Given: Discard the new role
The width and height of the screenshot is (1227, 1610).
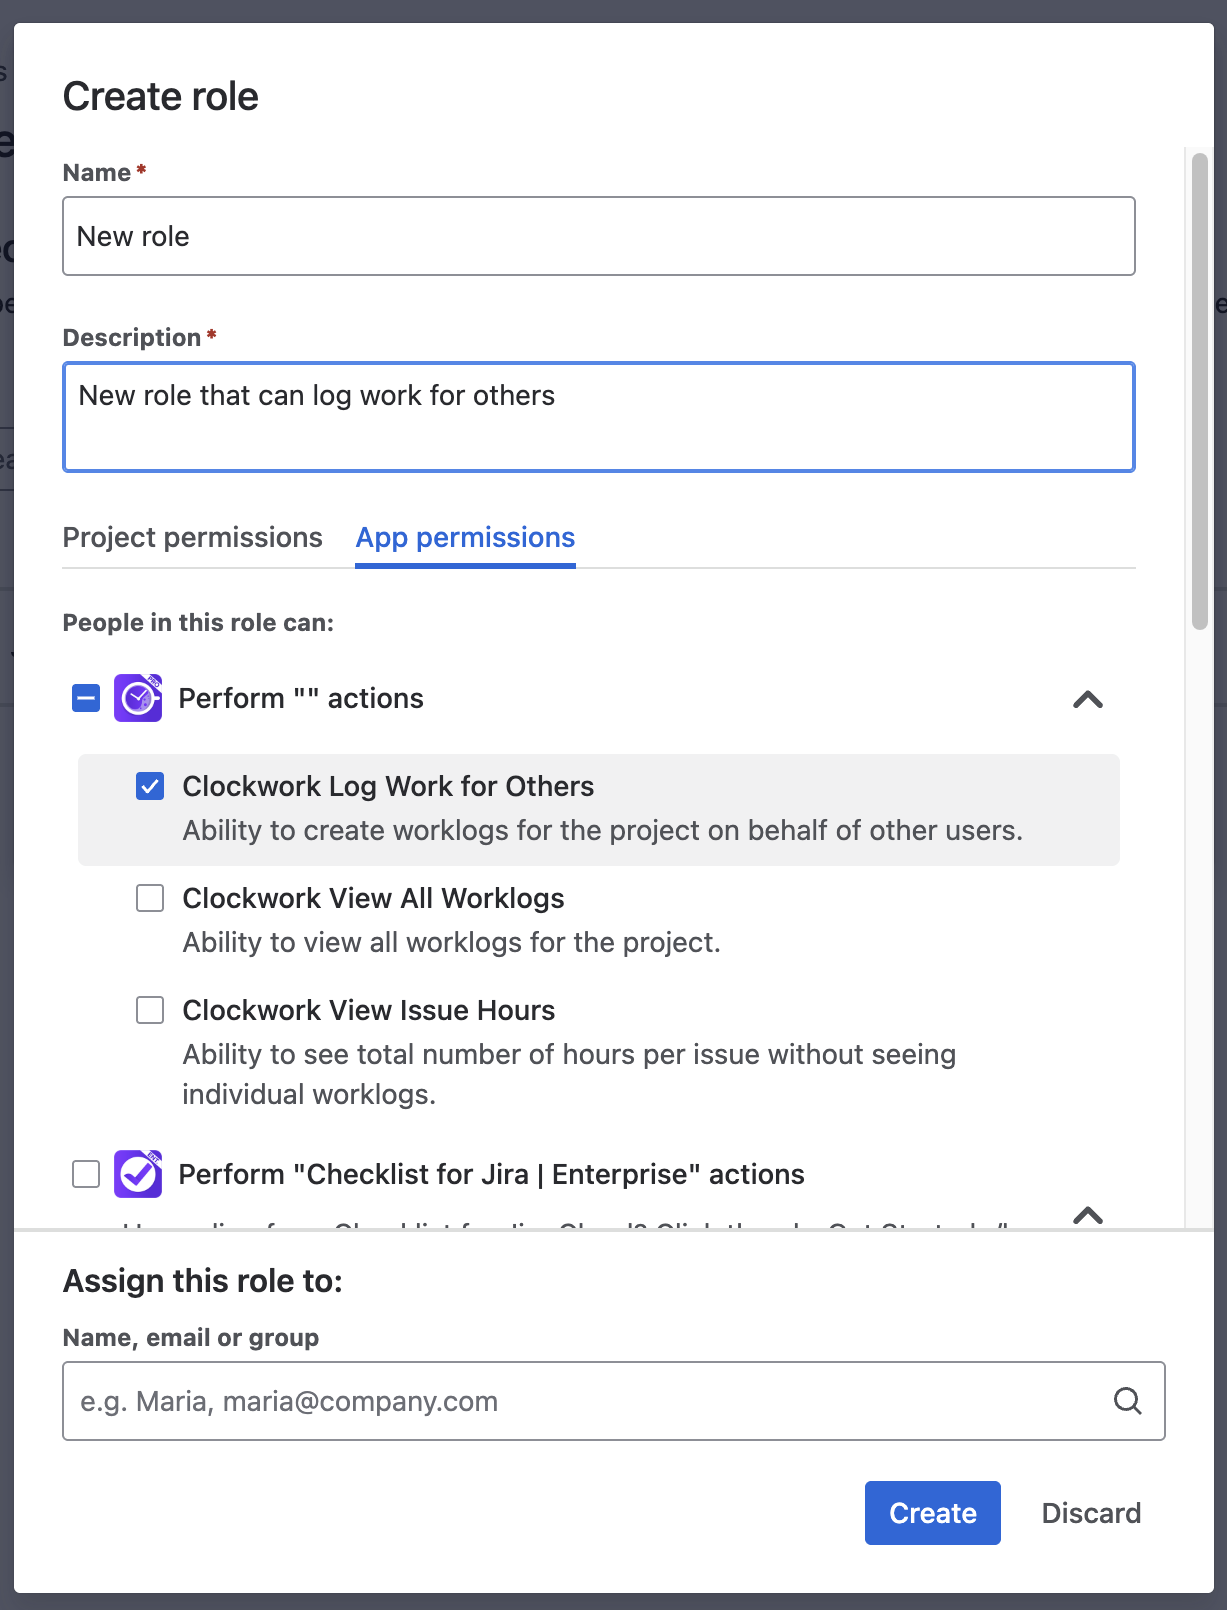Looking at the screenshot, I should point(1091,1513).
